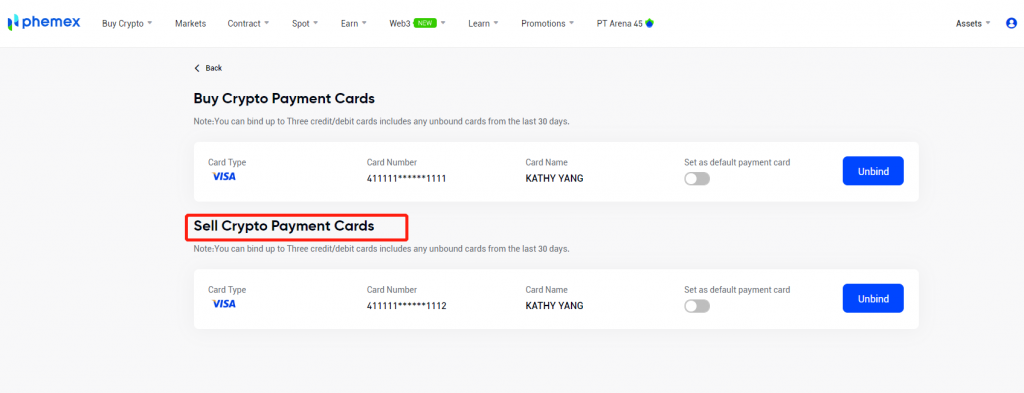Click the NEW badge beside Web3

[x=425, y=23]
